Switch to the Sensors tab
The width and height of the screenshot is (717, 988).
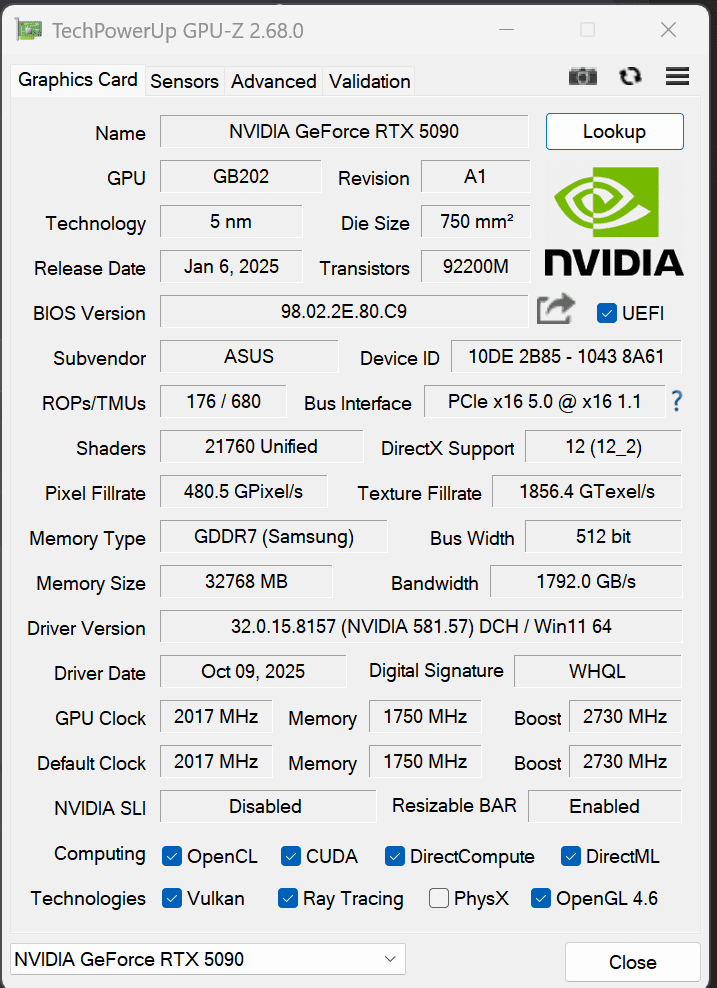pyautogui.click(x=184, y=81)
